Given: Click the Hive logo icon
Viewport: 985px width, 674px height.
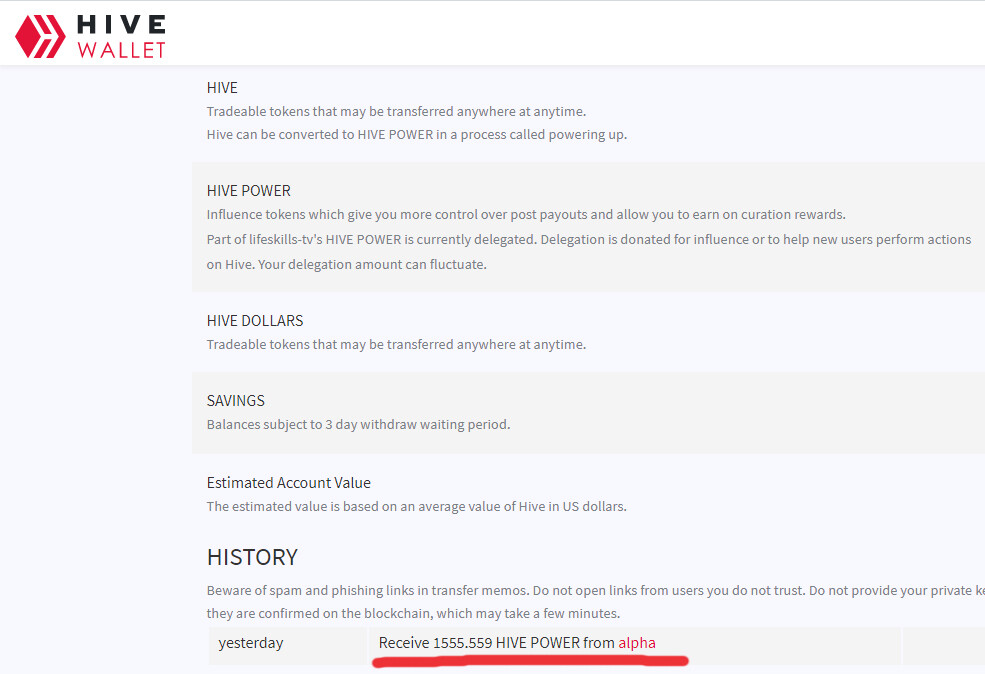Looking at the screenshot, I should tap(40, 36).
